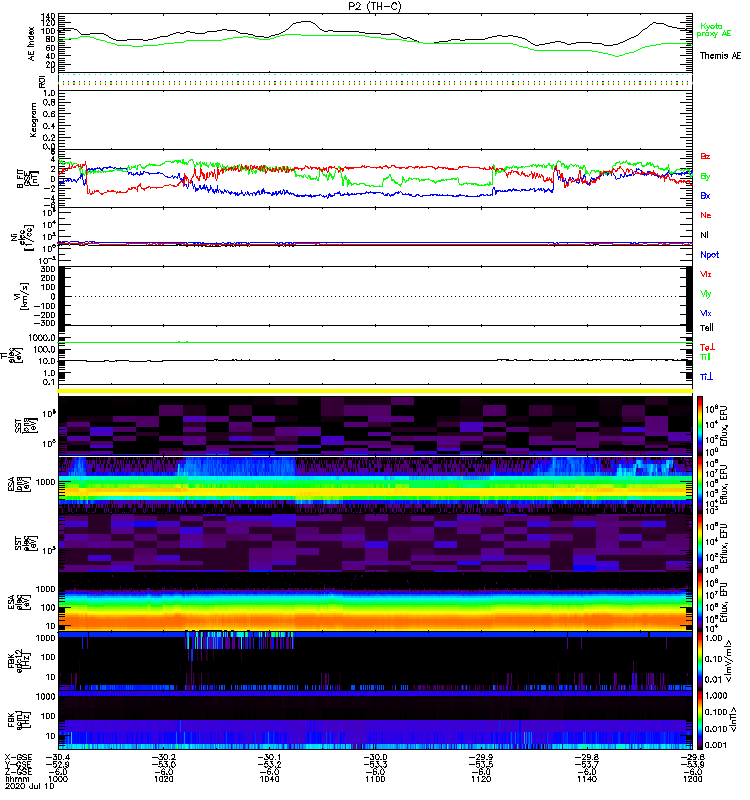Viewport: 750px width, 800px height.
Task: Click the 1120 time tick label
Action: tap(481, 779)
